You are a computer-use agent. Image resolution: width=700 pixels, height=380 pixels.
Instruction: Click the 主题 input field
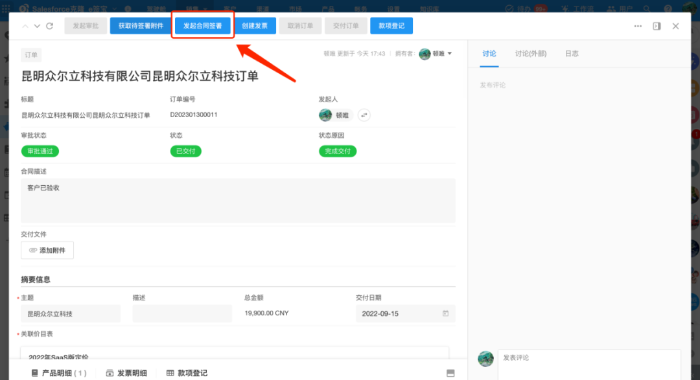71,313
